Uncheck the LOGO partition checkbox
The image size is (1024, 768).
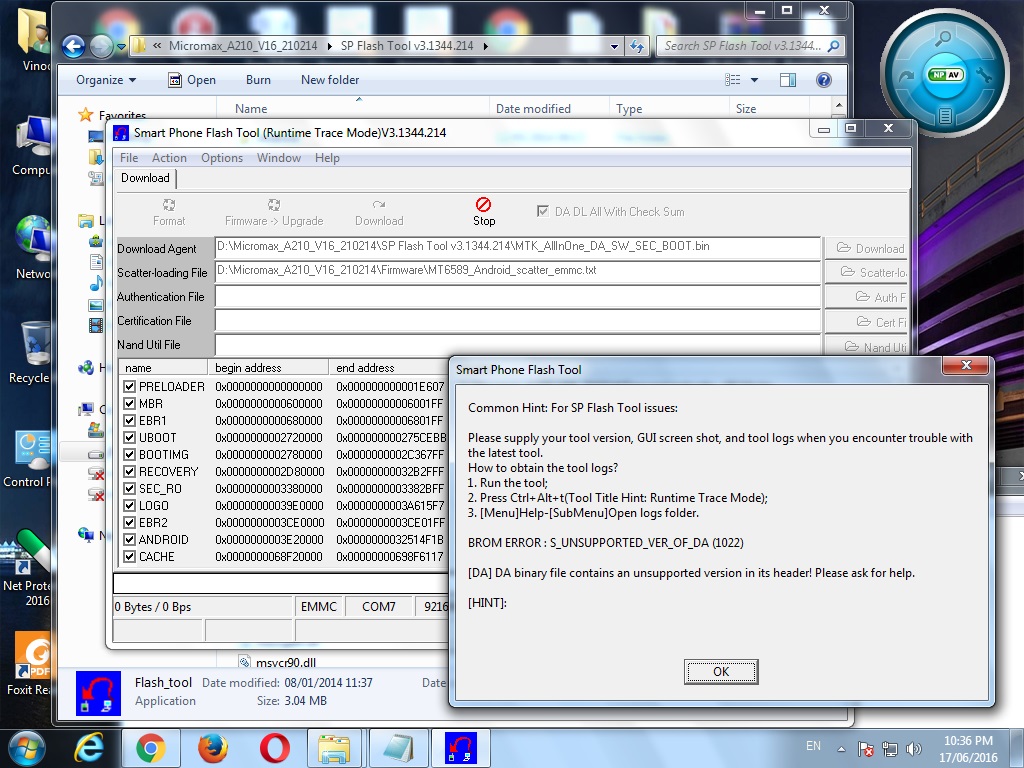point(129,505)
